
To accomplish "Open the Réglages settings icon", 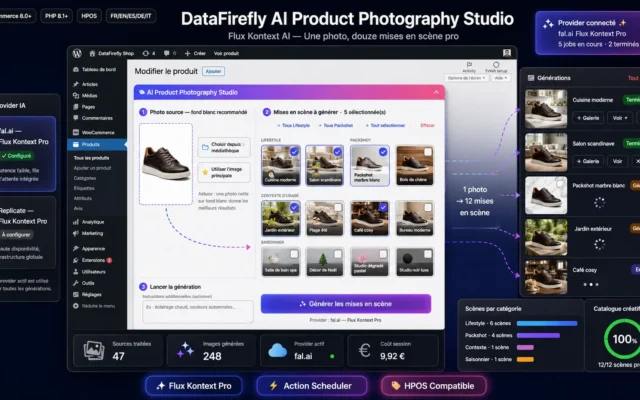I will [x=76, y=295].
